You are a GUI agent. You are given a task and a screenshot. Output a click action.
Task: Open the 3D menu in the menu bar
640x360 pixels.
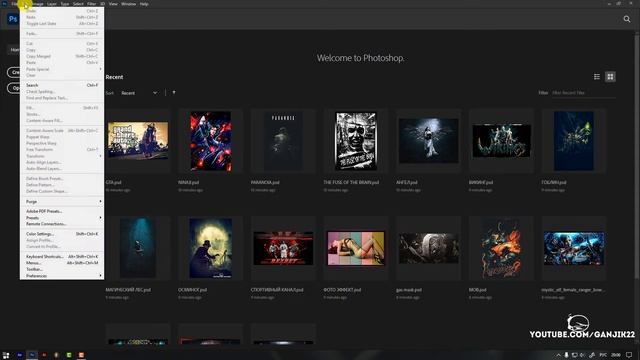click(103, 4)
